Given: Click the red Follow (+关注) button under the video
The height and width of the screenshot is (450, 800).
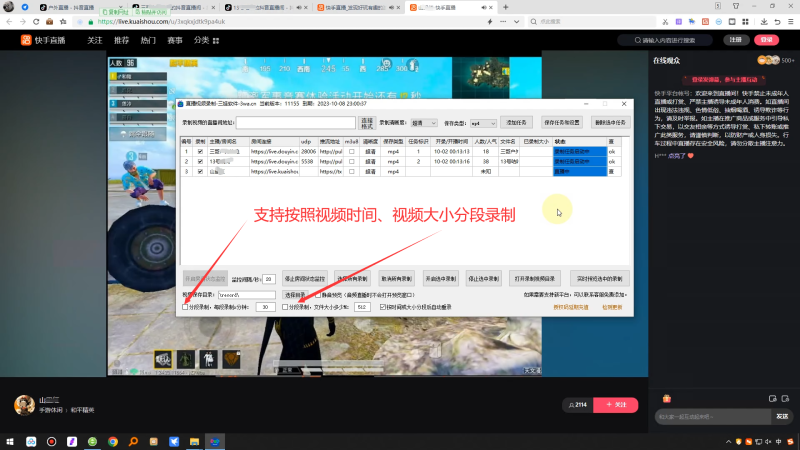Looking at the screenshot, I should pos(616,405).
